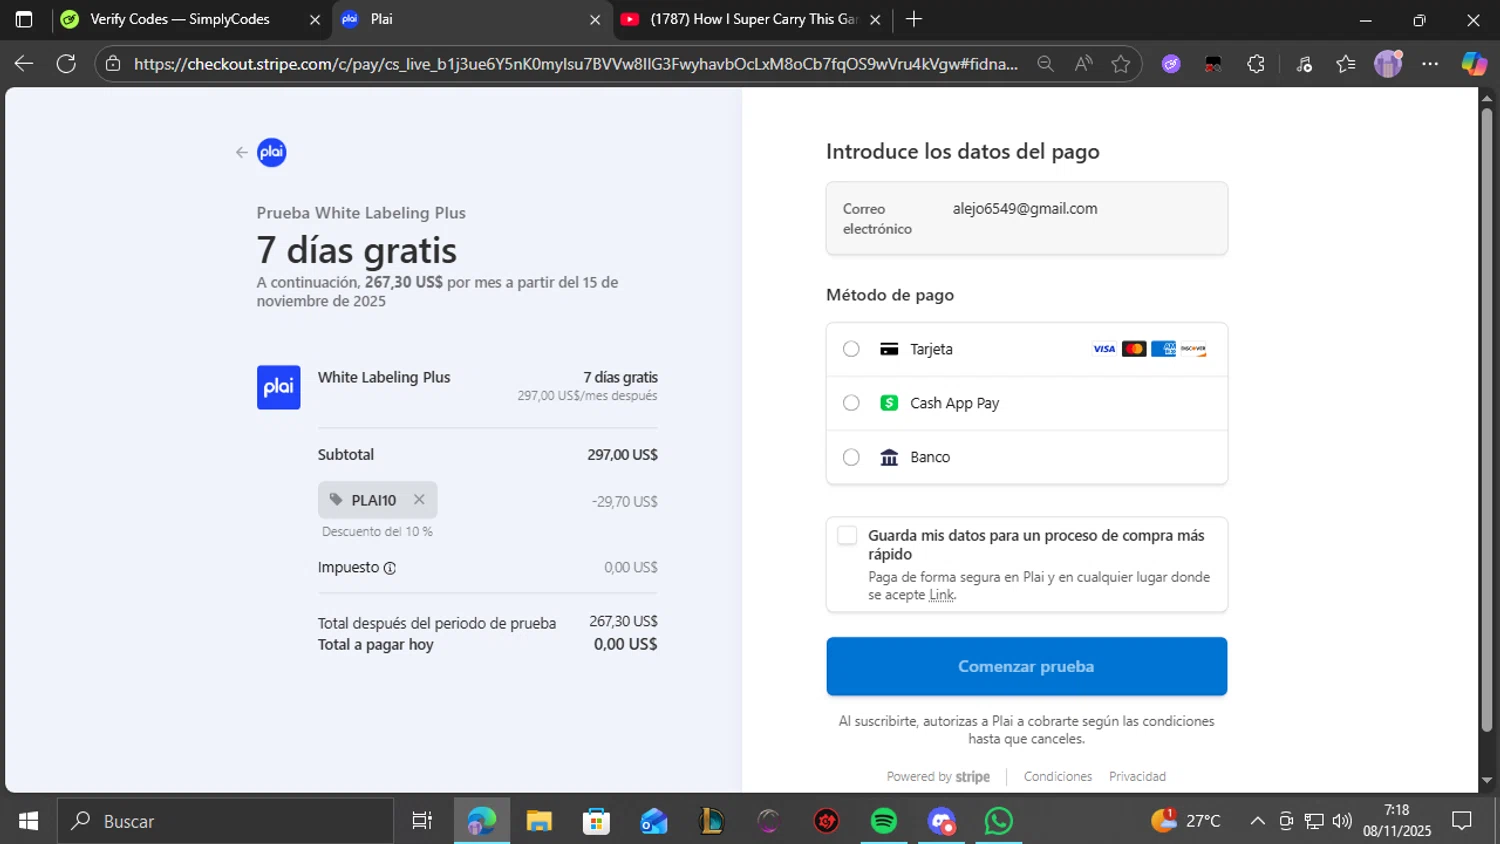Click the Mastercard logo
1500x844 pixels.
[1134, 349]
